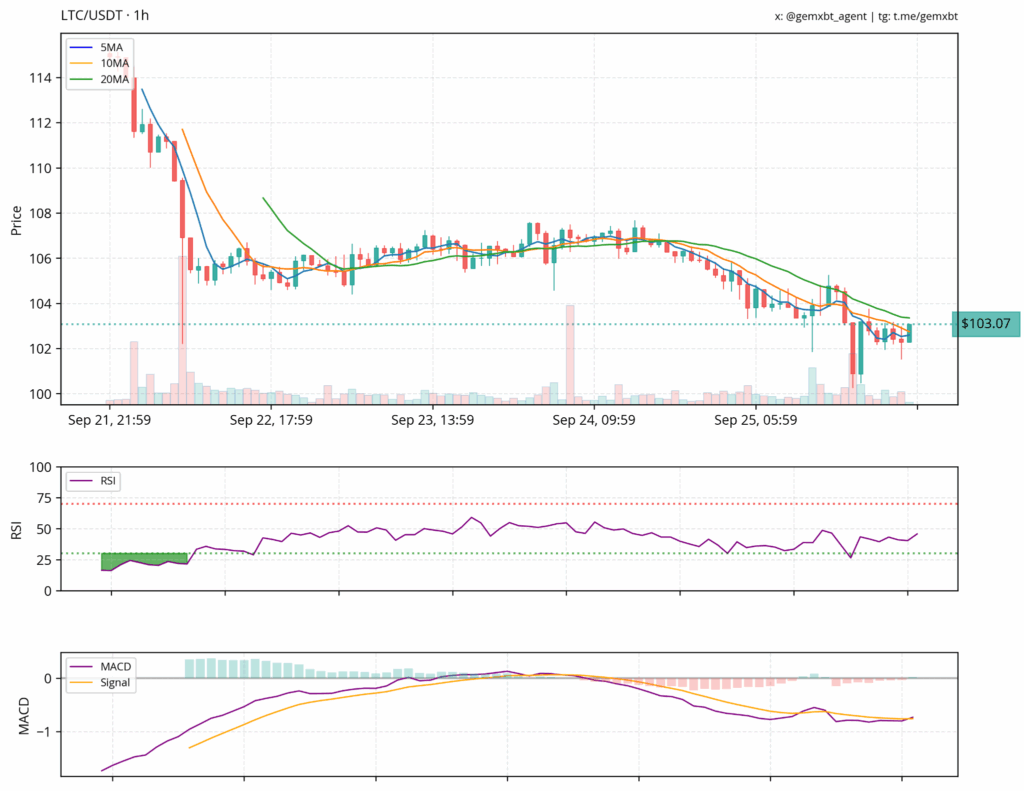The height and width of the screenshot is (791, 1024).
Task: Select the 50 tick on the RSI axis
Action: pyautogui.click(x=44, y=529)
